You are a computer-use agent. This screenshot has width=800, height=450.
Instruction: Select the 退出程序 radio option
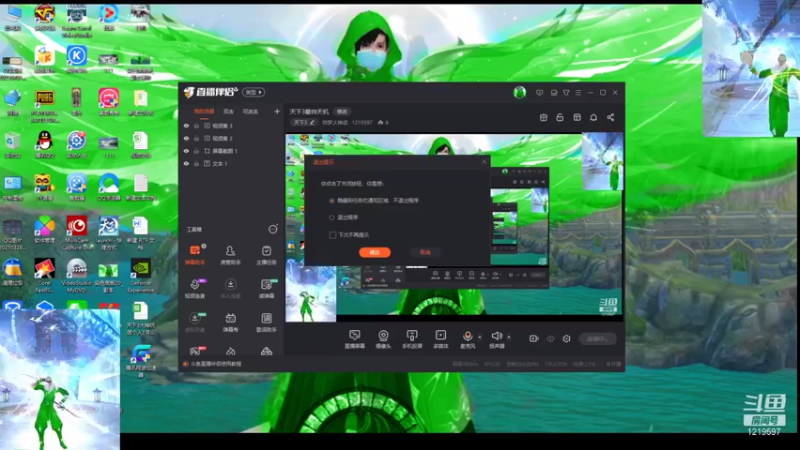click(332, 218)
